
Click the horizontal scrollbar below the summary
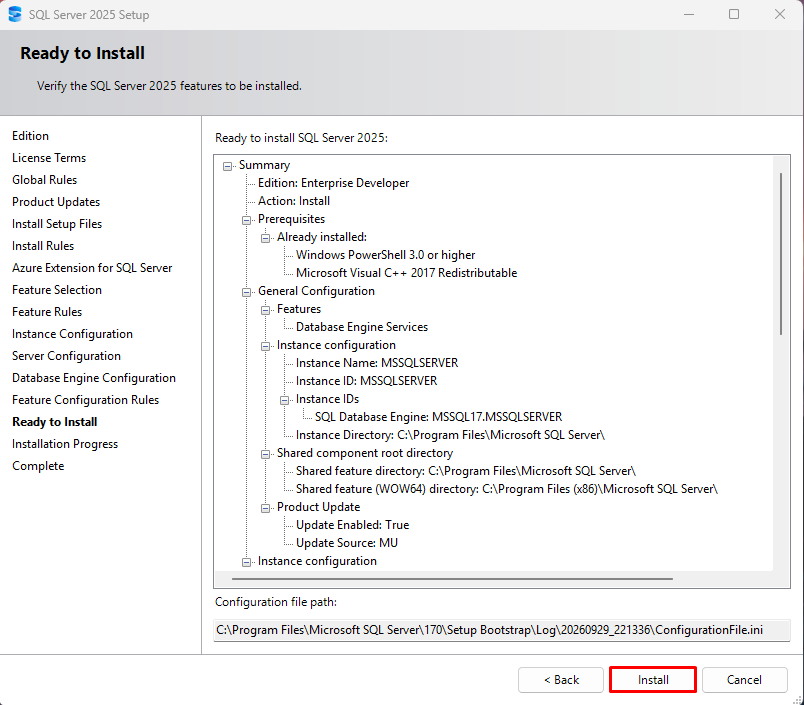tap(452, 579)
